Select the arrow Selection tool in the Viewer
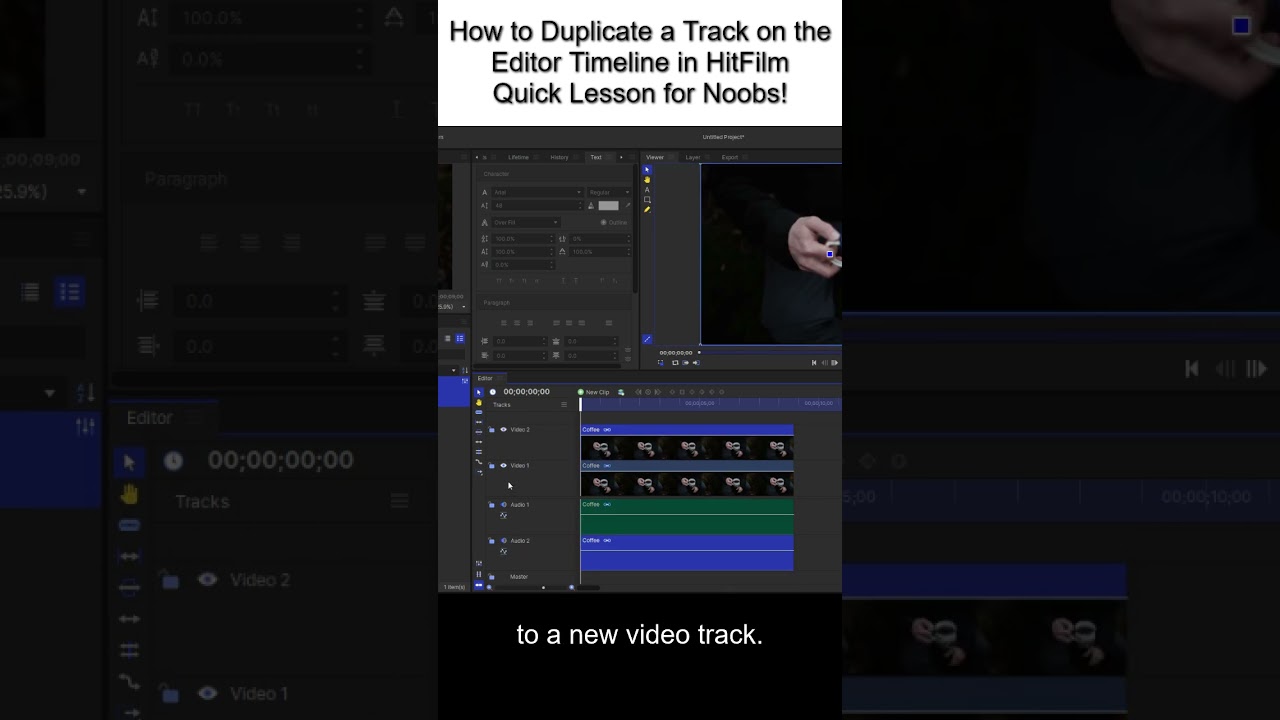This screenshot has height=720, width=1280. tap(647, 169)
